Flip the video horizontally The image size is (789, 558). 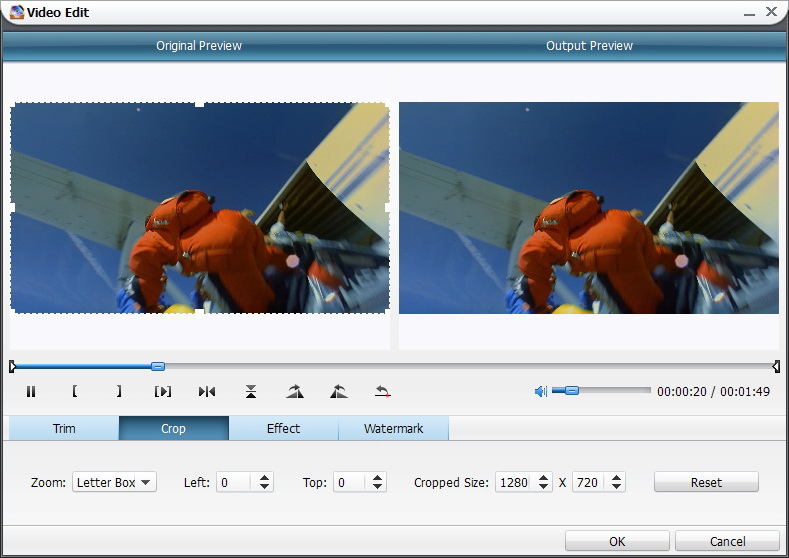(207, 391)
